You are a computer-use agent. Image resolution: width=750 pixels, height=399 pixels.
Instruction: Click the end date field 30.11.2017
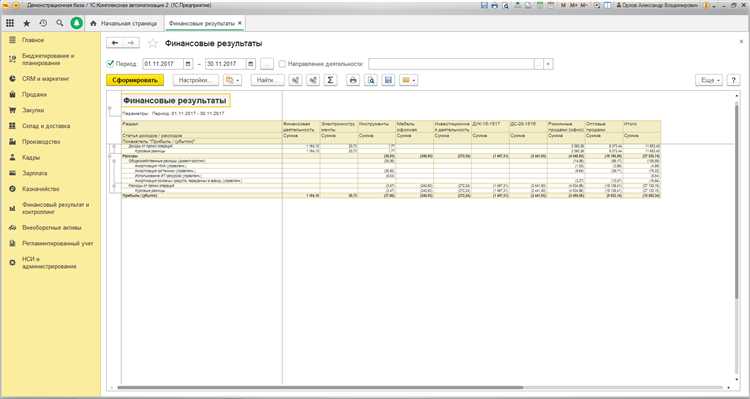coord(225,64)
